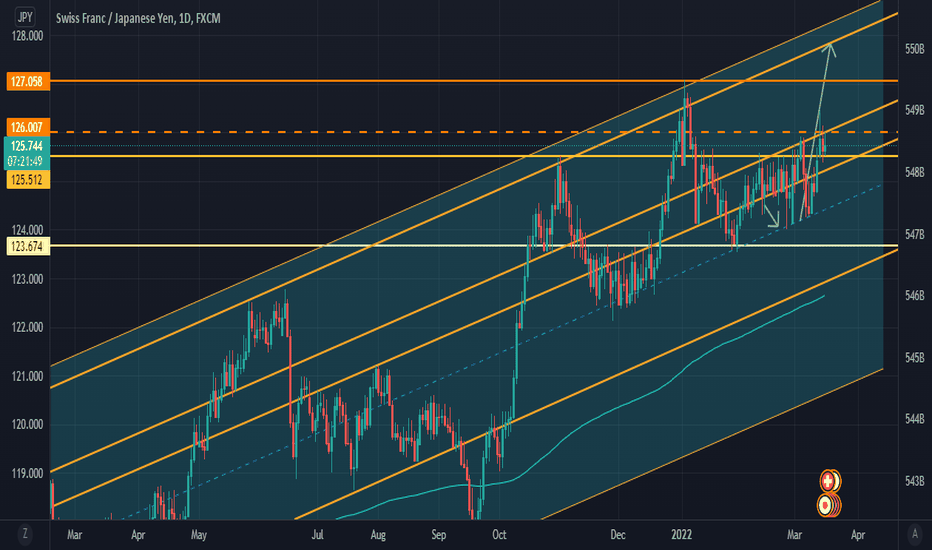Click the Apr label before May
Viewport: 932px width, 550px height.
point(138,535)
